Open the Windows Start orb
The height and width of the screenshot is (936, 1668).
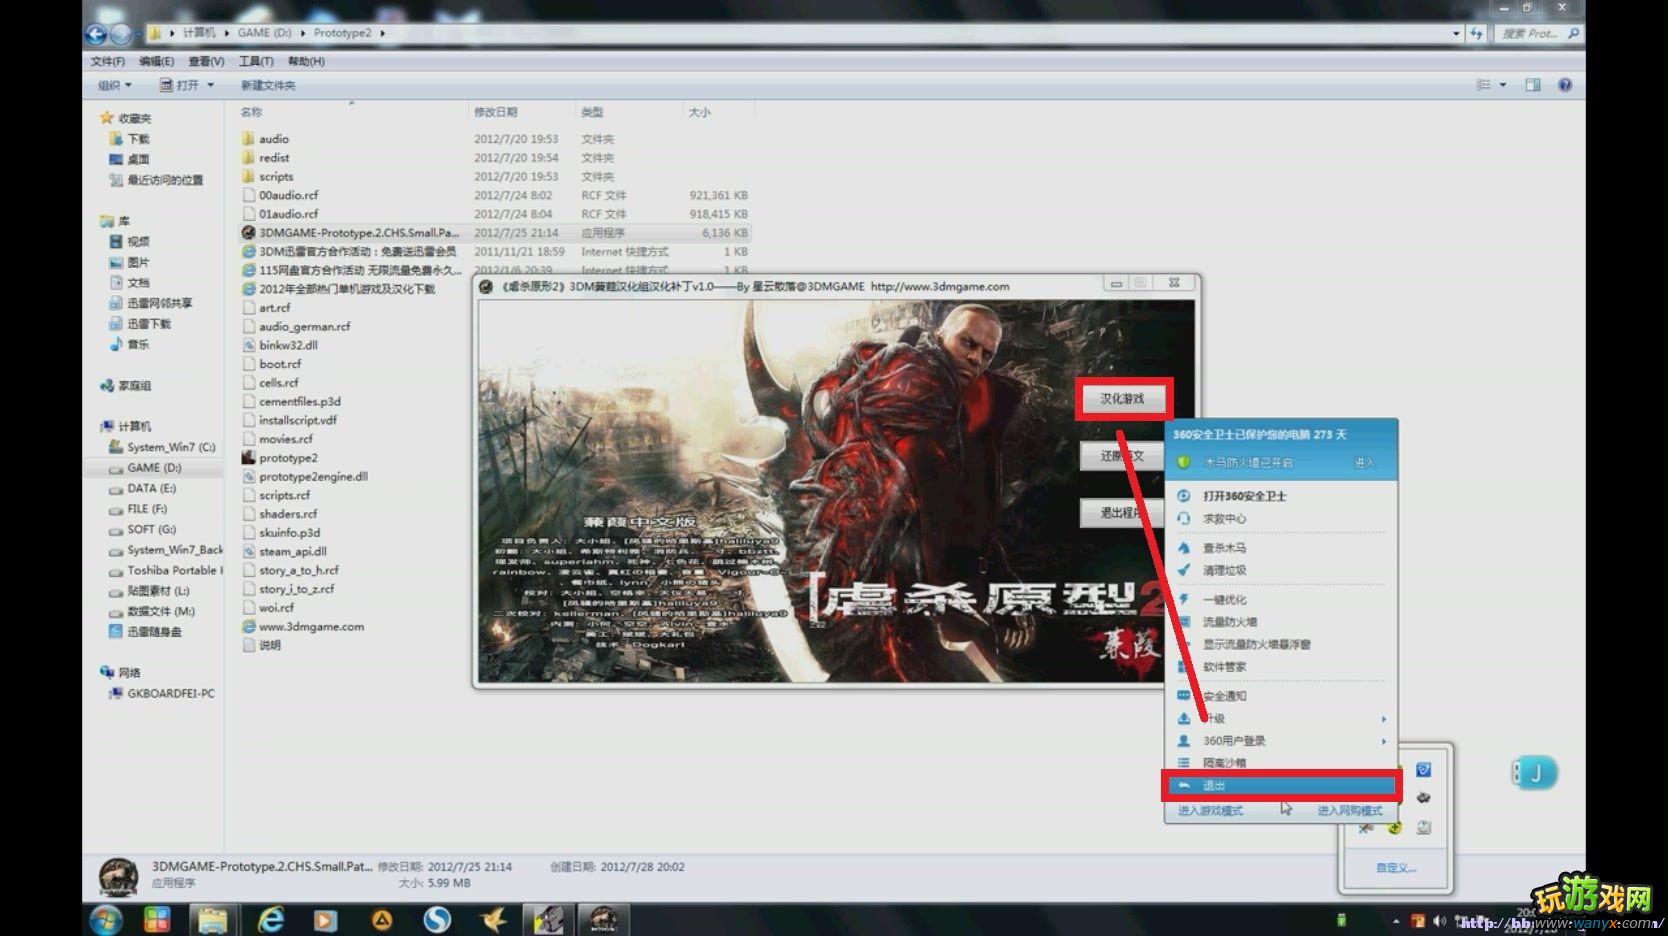(106, 919)
